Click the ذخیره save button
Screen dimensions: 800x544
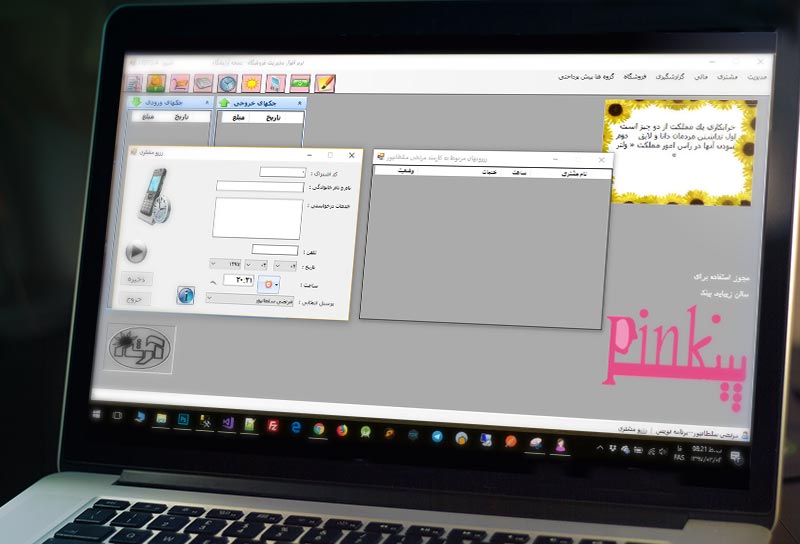coord(137,279)
